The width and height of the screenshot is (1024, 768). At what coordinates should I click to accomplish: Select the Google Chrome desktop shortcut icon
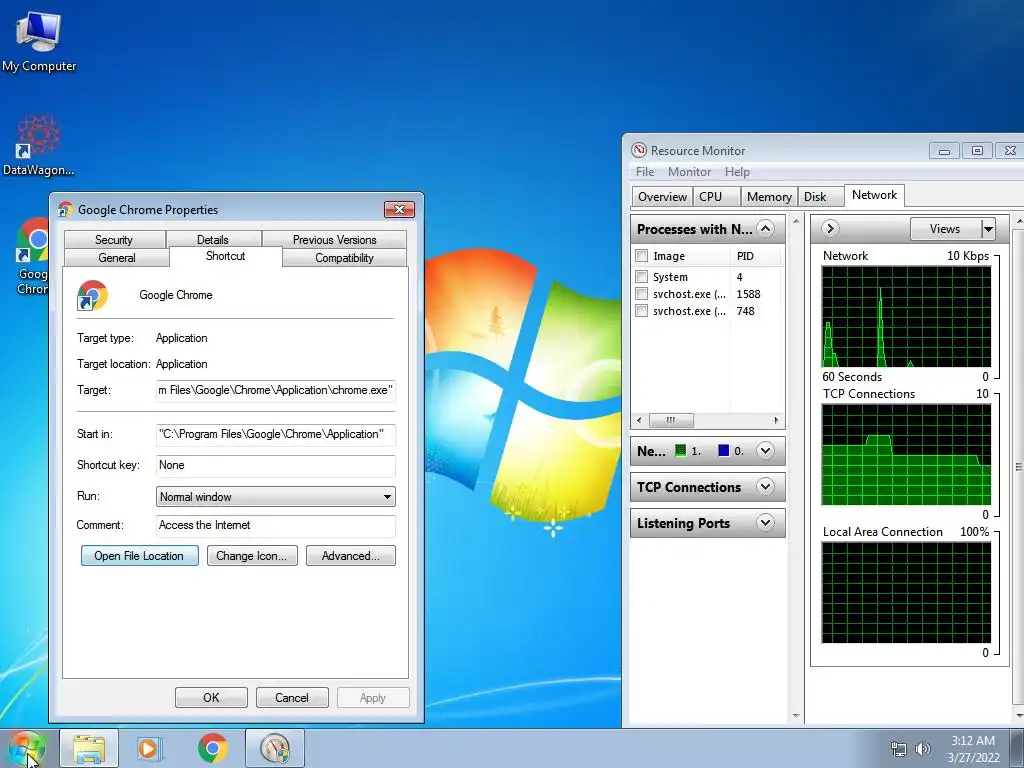pyautogui.click(x=31, y=257)
